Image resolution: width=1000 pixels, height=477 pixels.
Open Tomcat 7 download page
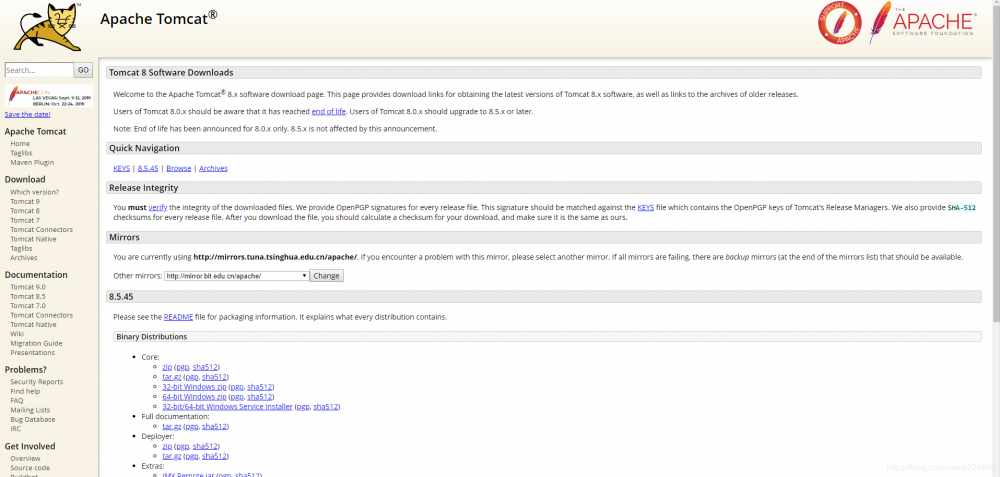click(x=25, y=220)
